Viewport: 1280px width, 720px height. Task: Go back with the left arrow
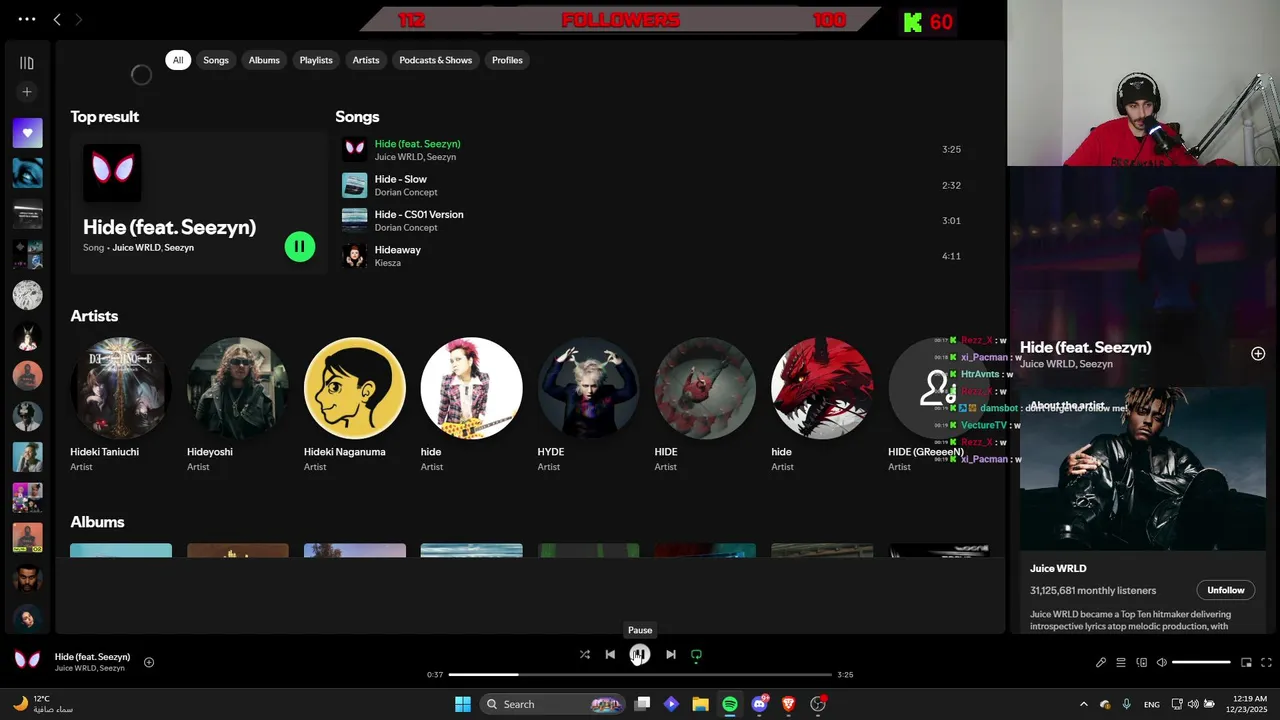pos(57,19)
